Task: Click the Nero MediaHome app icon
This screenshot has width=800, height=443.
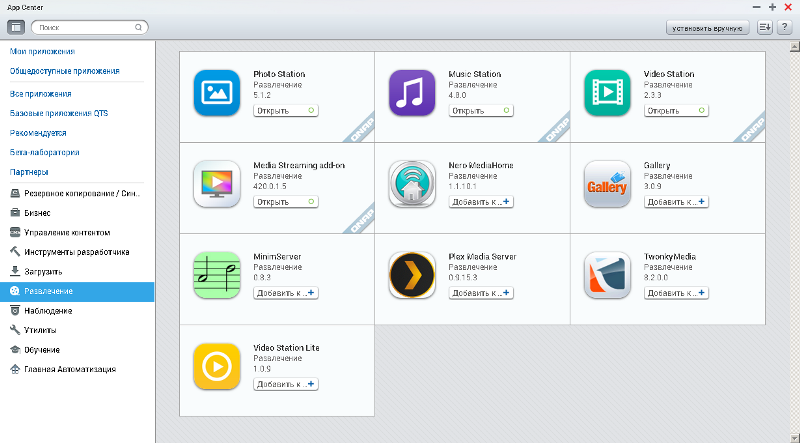Action: (412, 184)
